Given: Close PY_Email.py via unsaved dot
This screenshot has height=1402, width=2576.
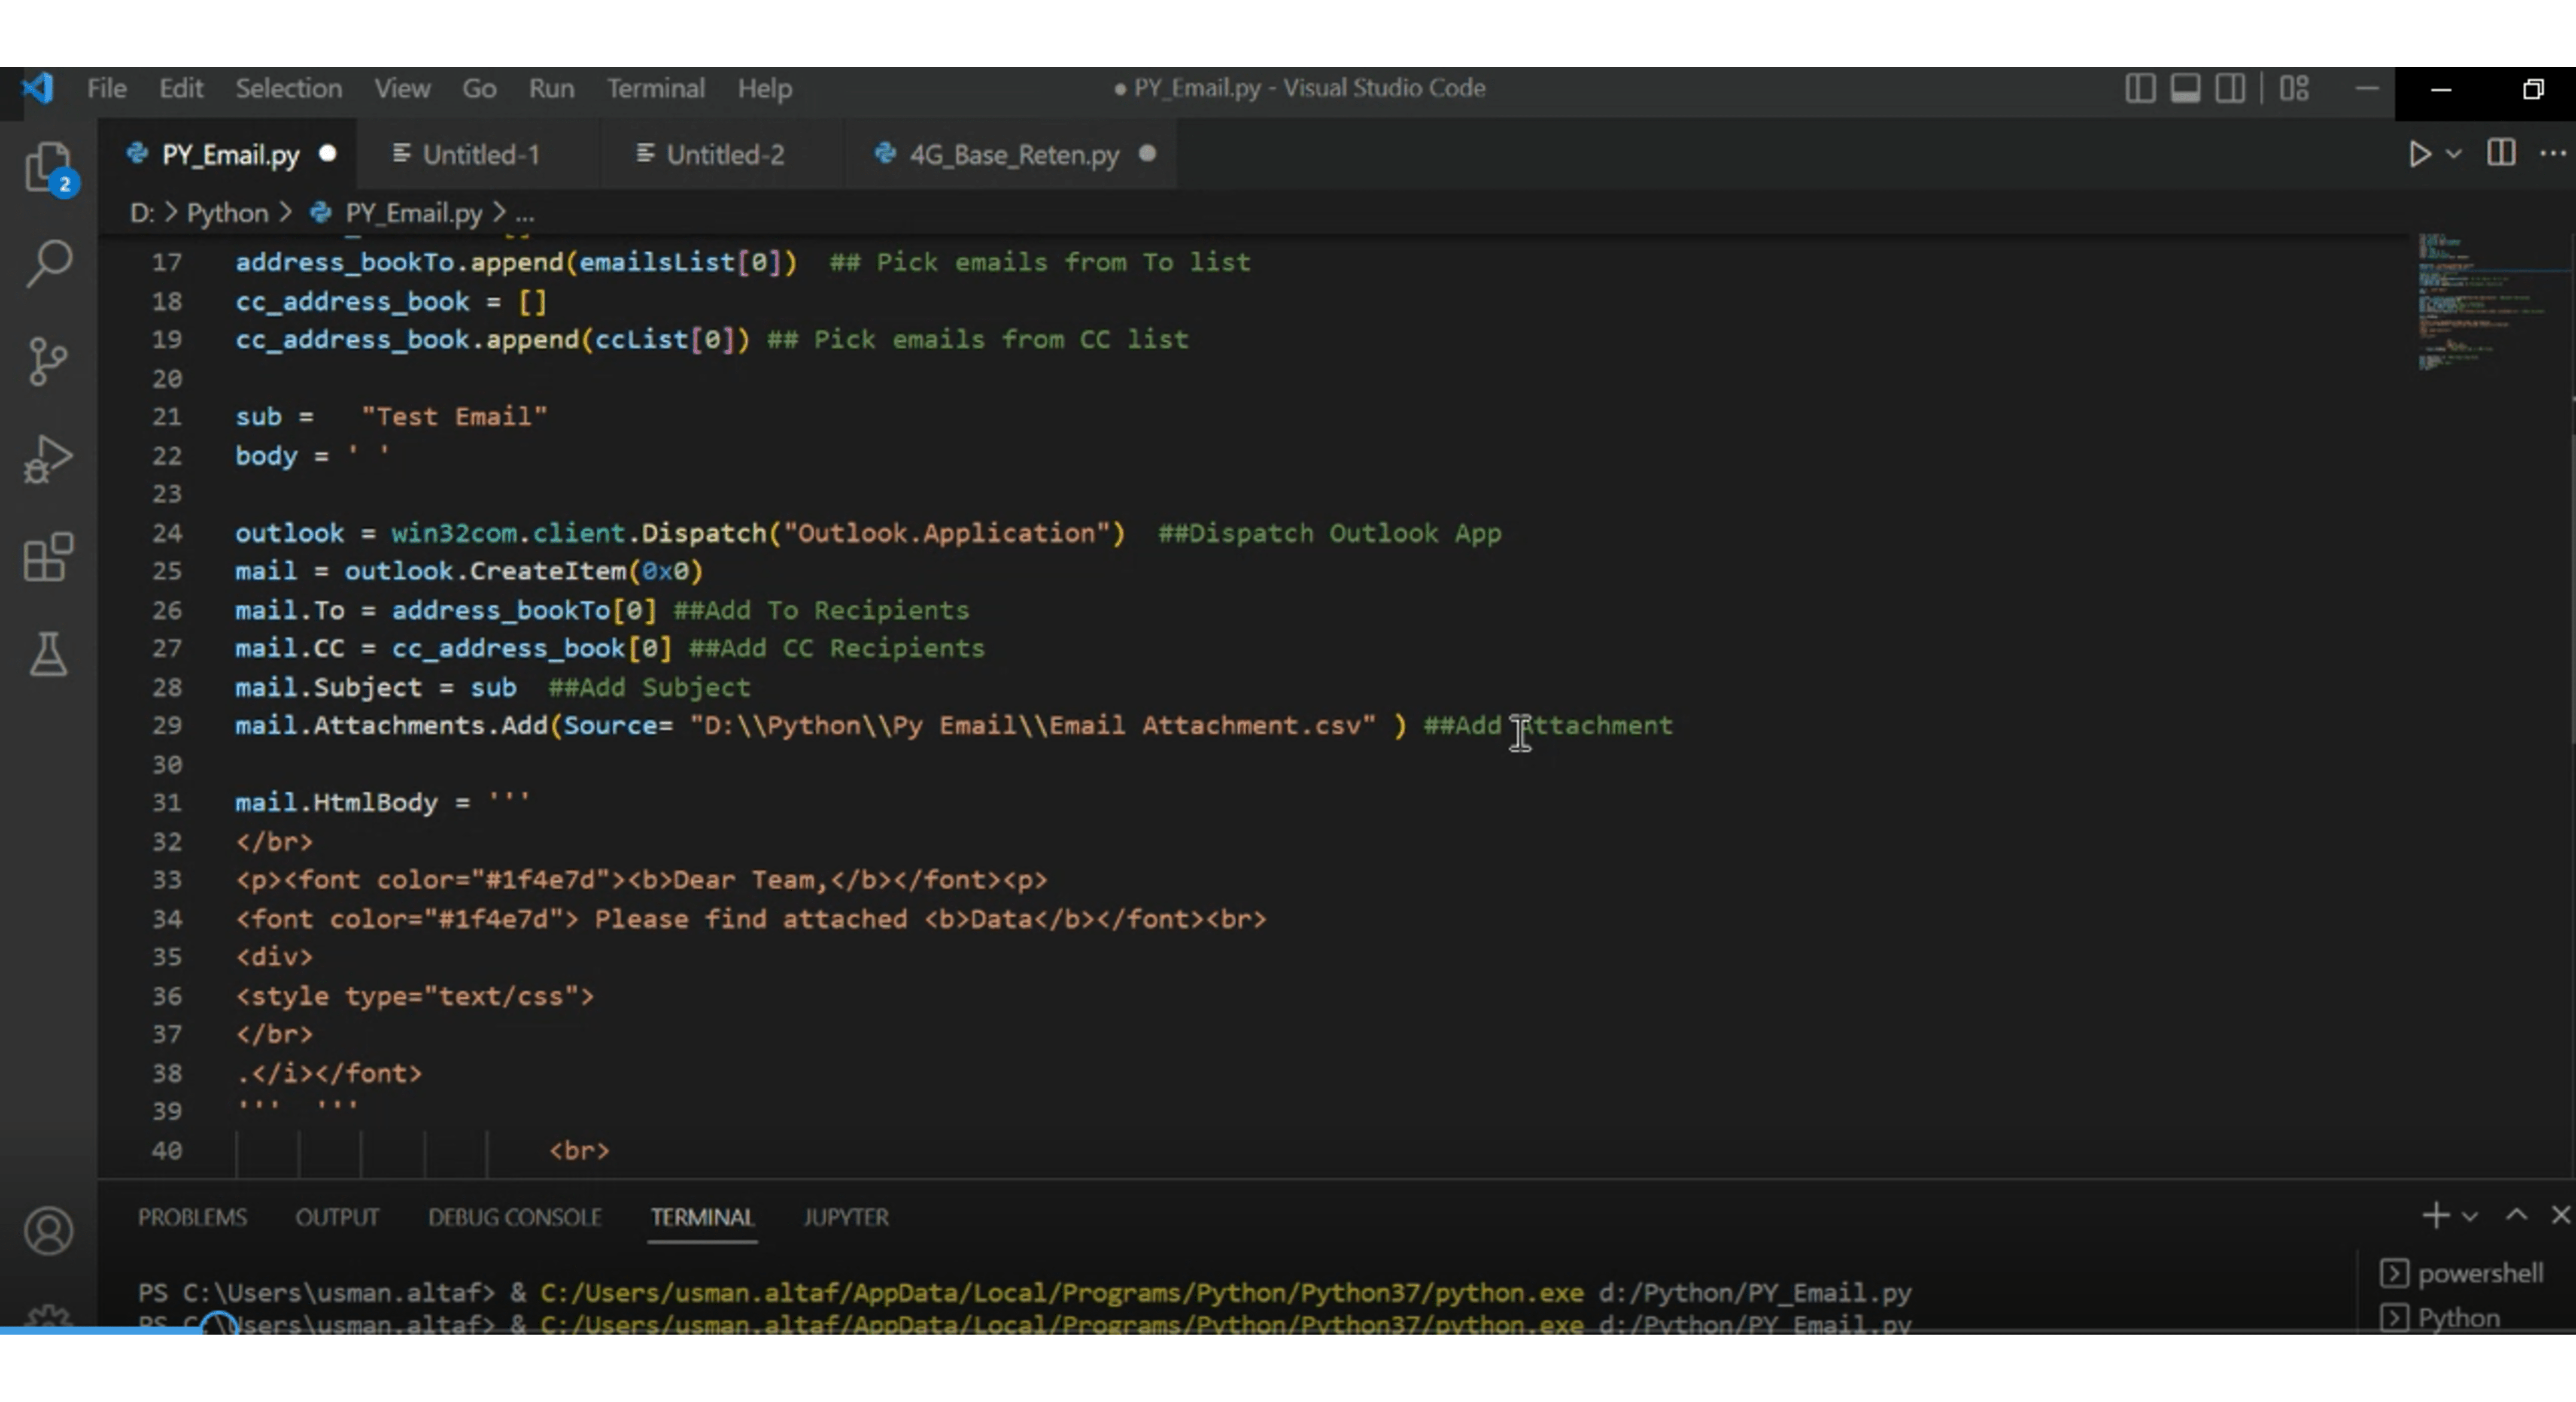Looking at the screenshot, I should 327,154.
